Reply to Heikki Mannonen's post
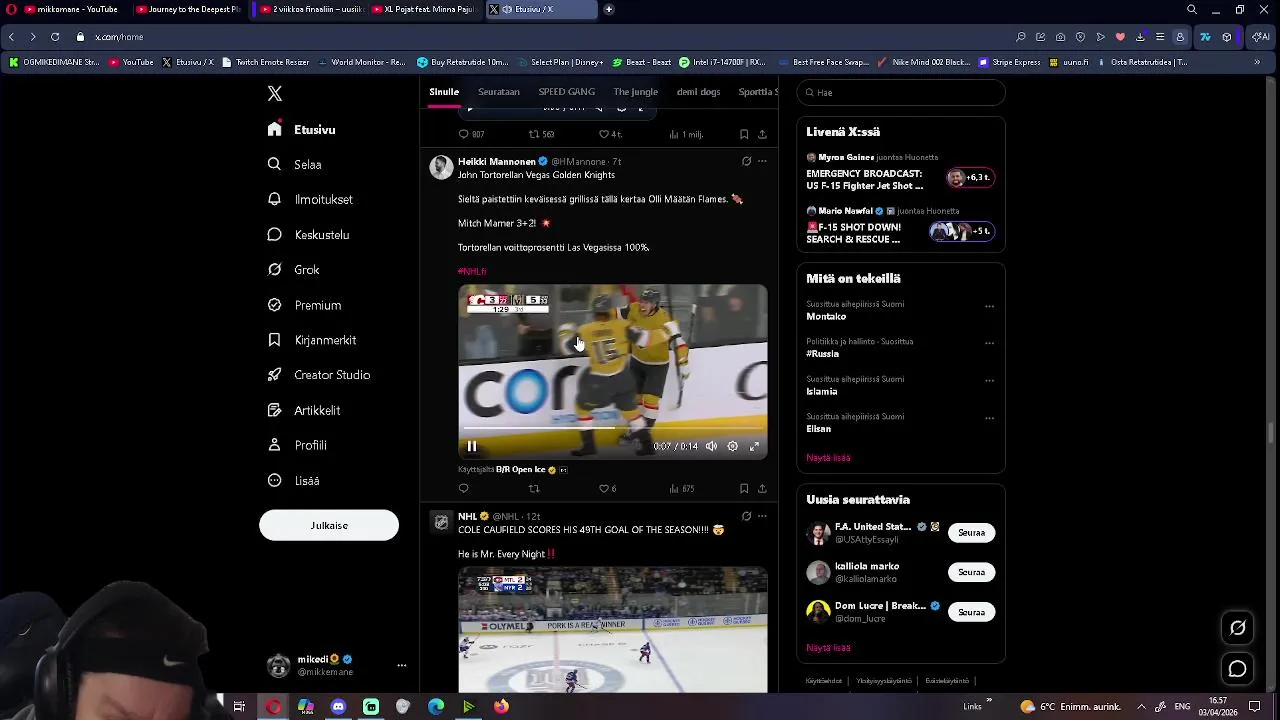Screen dimensions: 1280x720 click(x=463, y=489)
